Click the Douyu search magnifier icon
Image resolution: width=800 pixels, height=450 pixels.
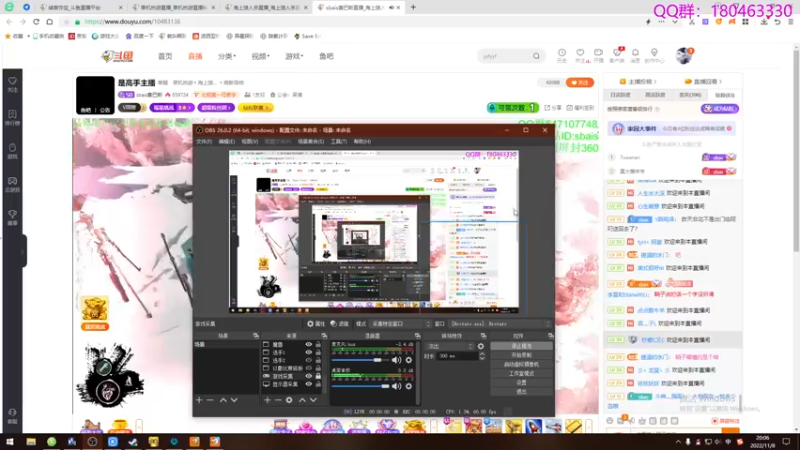coord(536,56)
